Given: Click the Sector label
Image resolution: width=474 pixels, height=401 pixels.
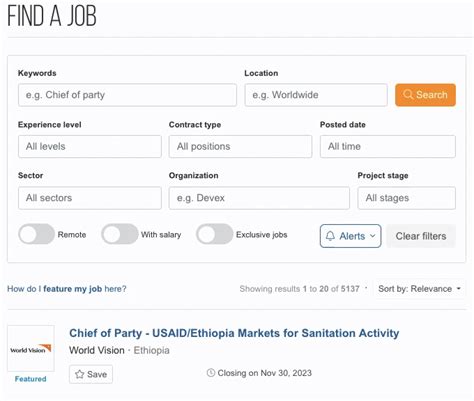Looking at the screenshot, I should tap(30, 176).
